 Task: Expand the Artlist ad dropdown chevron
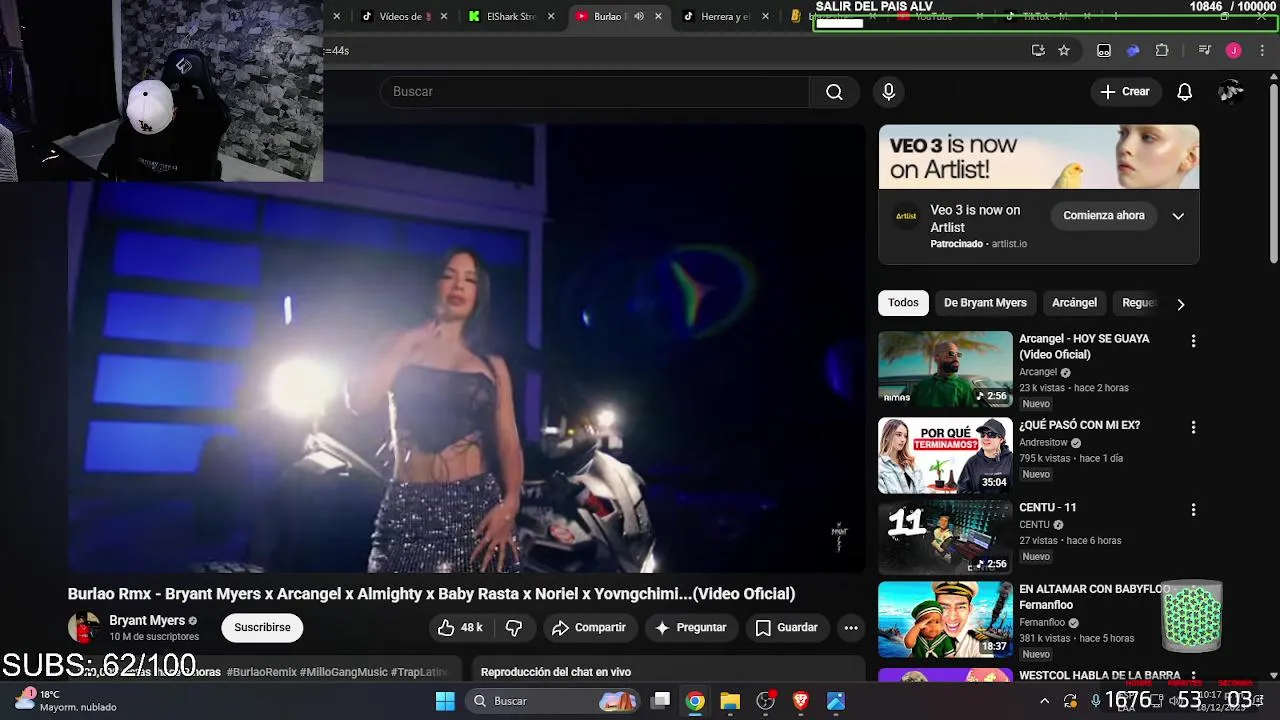point(1178,216)
